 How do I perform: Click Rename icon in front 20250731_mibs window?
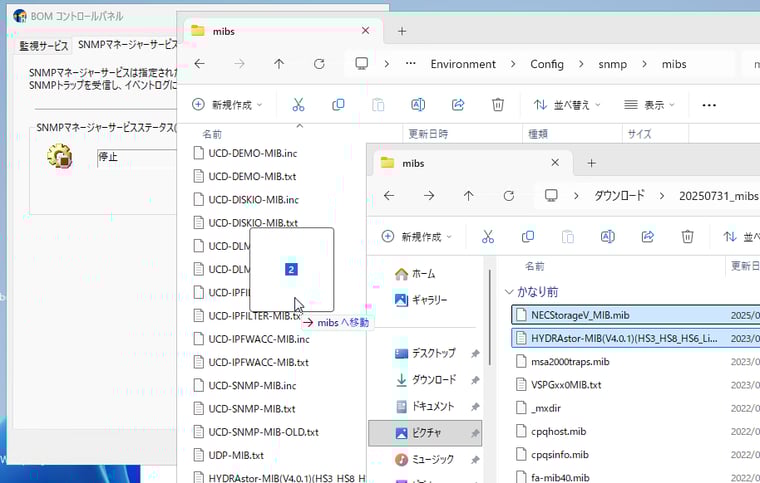(607, 236)
